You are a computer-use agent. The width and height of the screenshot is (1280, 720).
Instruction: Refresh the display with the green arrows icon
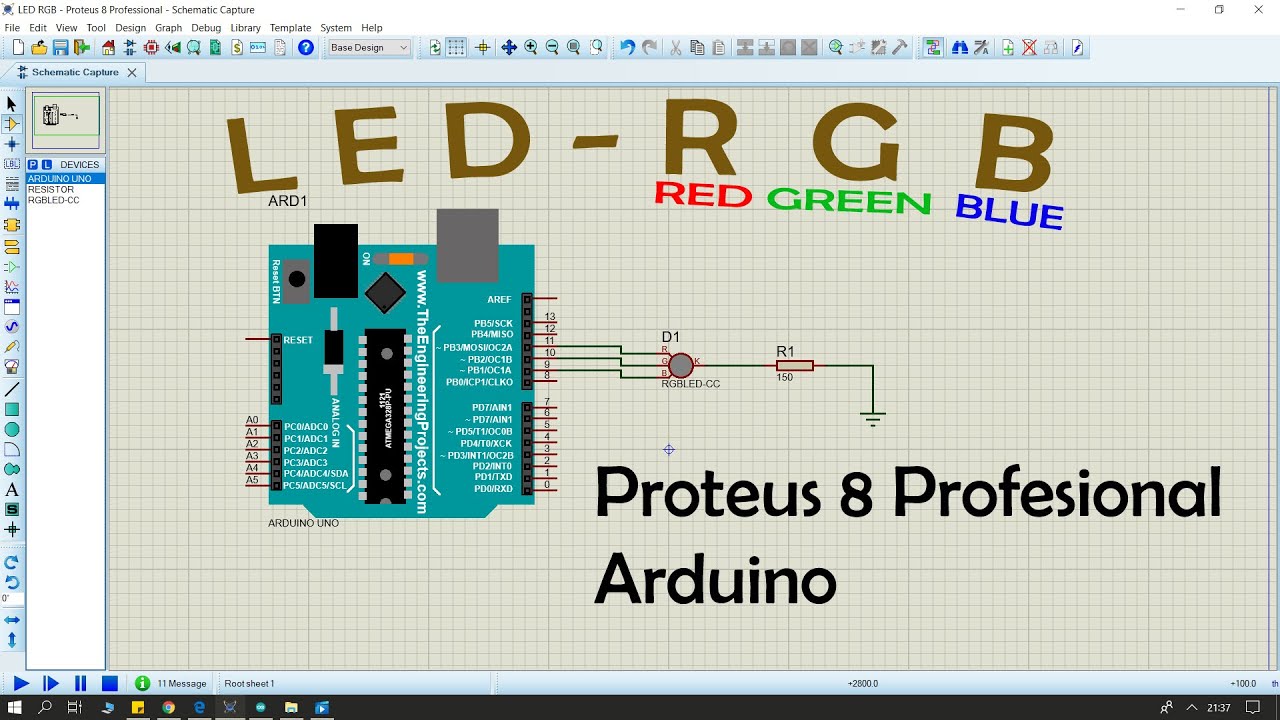(x=435, y=47)
